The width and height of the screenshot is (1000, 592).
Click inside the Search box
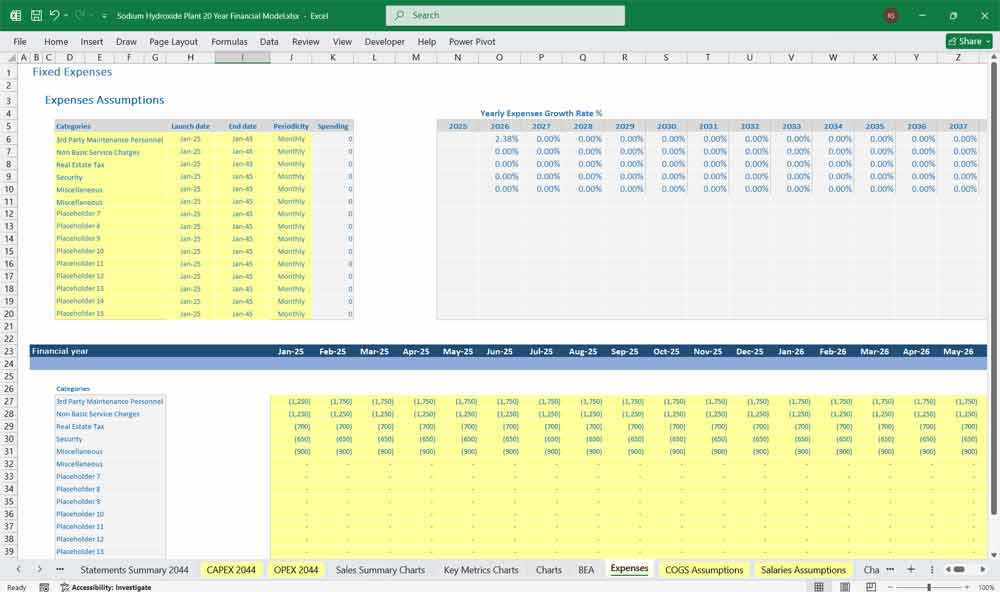coord(505,15)
